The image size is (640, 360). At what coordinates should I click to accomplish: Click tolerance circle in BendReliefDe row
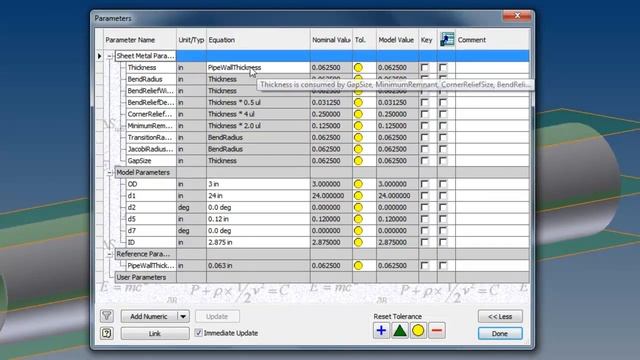358,102
